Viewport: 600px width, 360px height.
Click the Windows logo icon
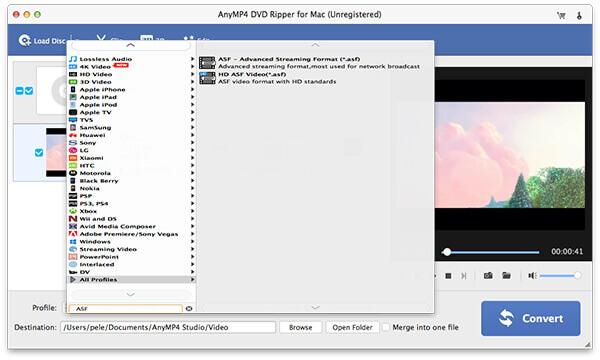[73, 241]
